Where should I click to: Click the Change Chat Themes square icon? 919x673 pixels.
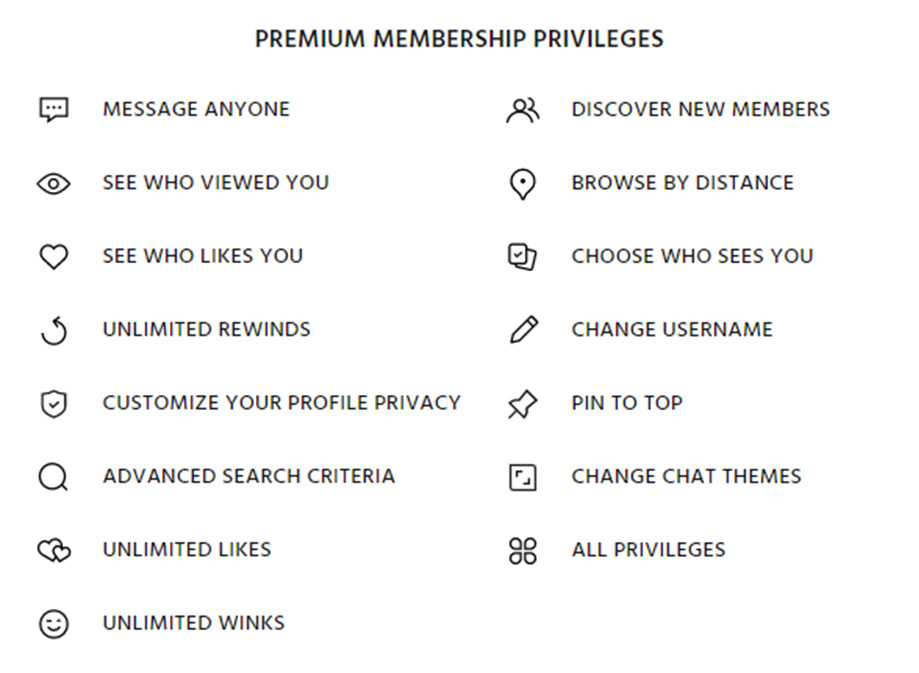523,477
